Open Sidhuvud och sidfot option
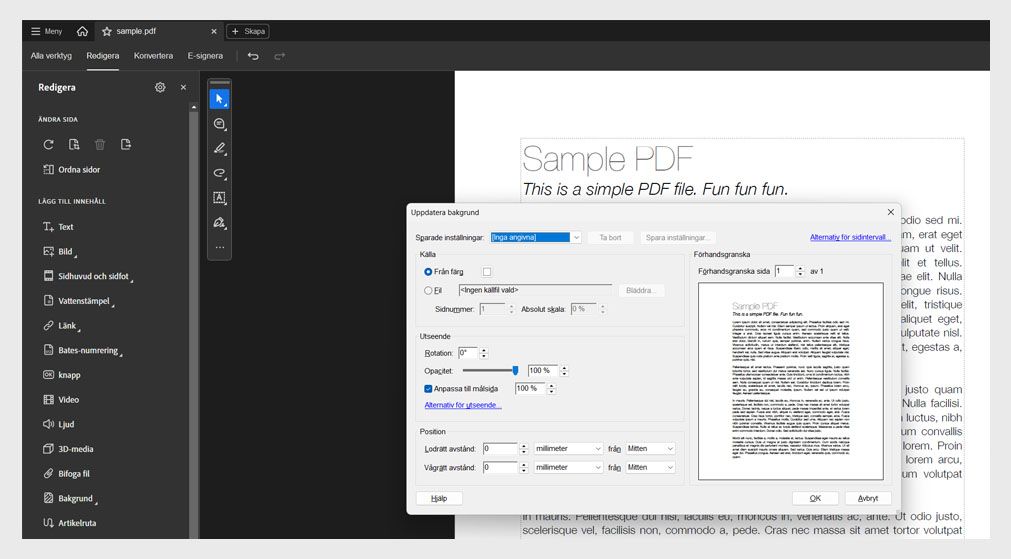This screenshot has width=1011, height=559. click(x=87, y=276)
